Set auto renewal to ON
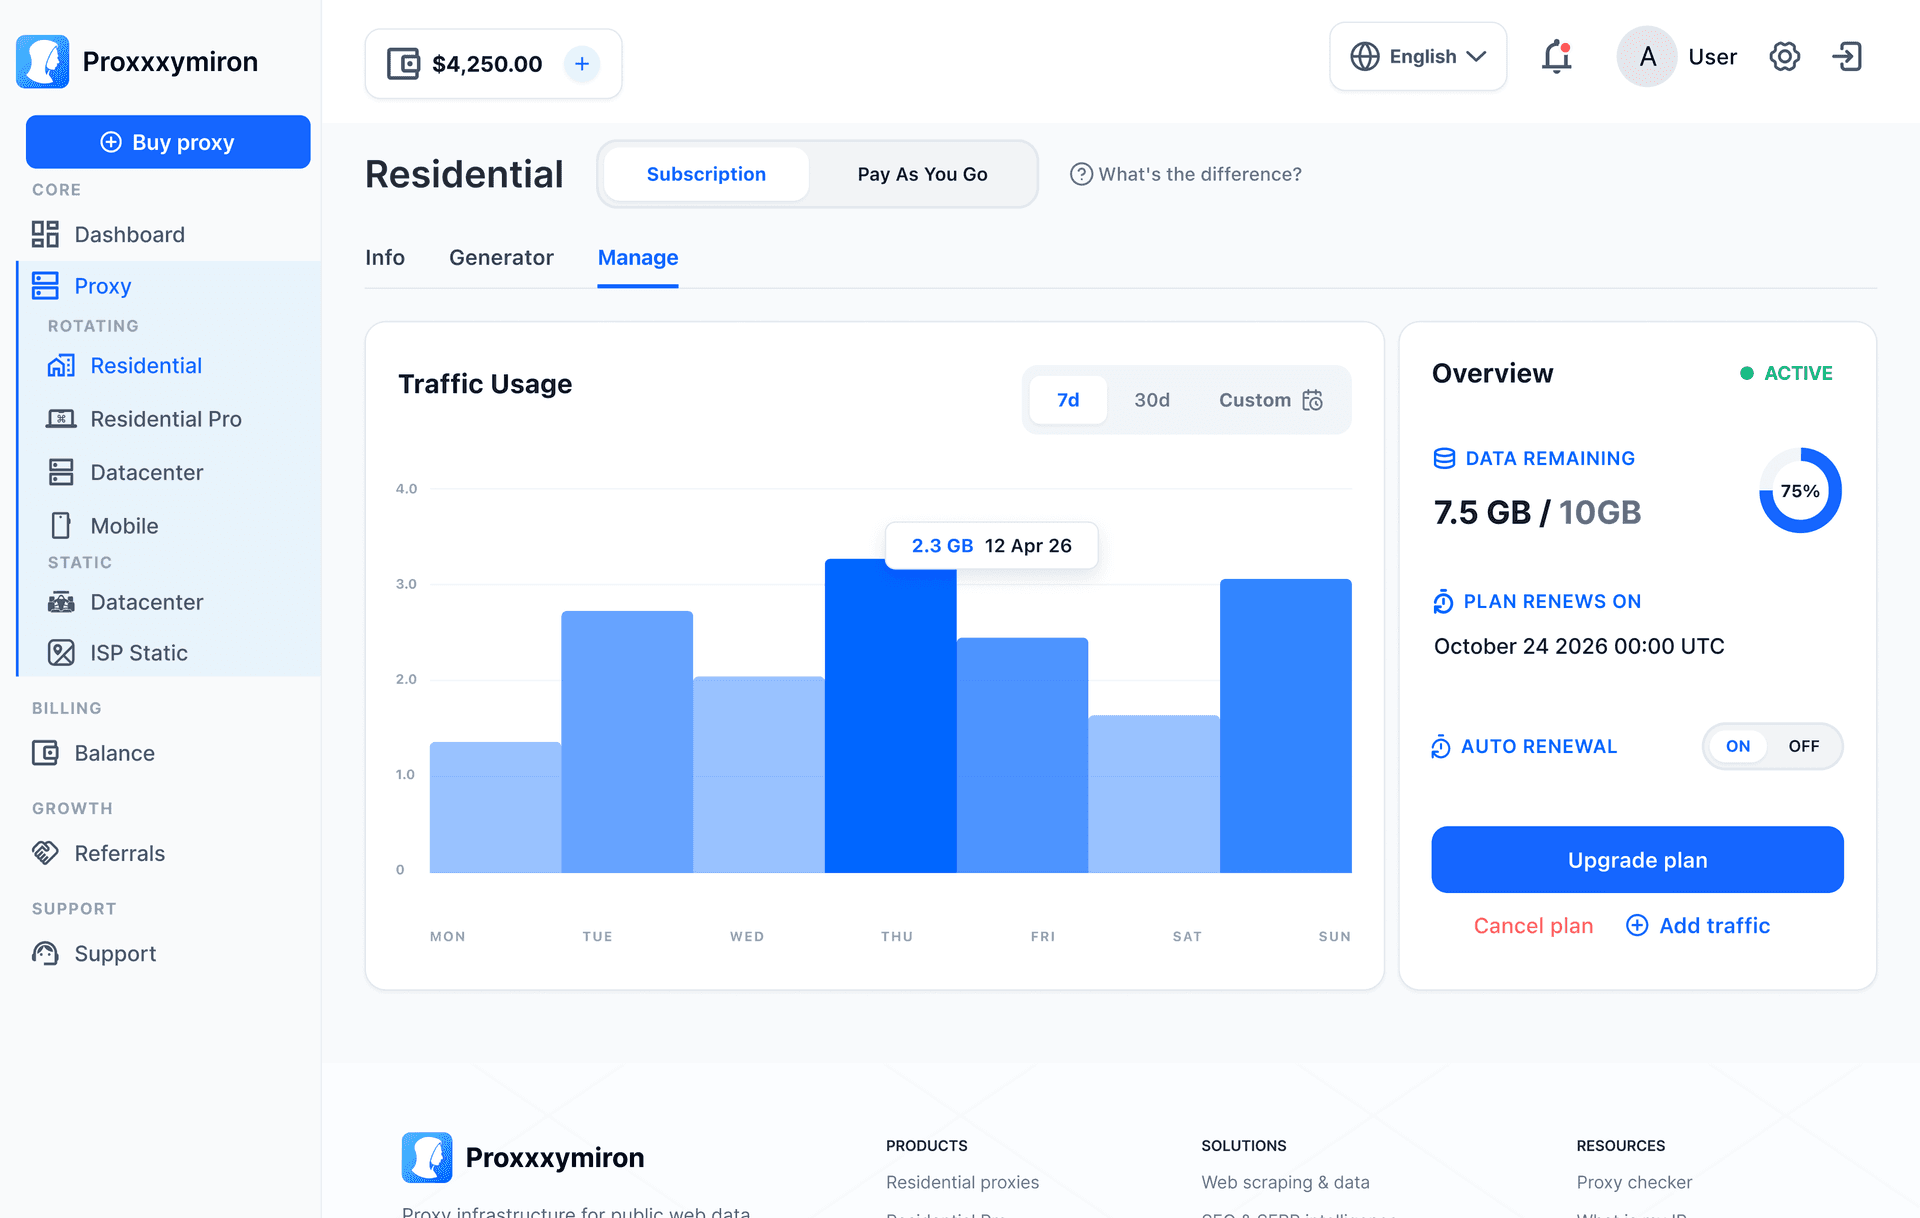The image size is (1920, 1218). 1738,746
